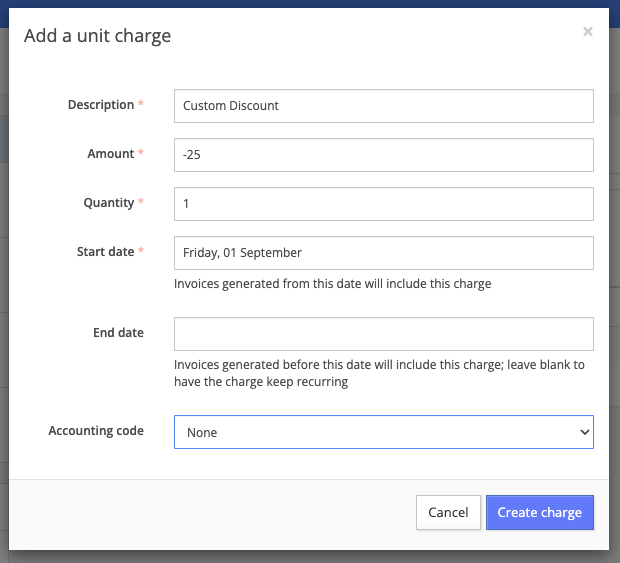Click the empty End date field

(x=384, y=334)
